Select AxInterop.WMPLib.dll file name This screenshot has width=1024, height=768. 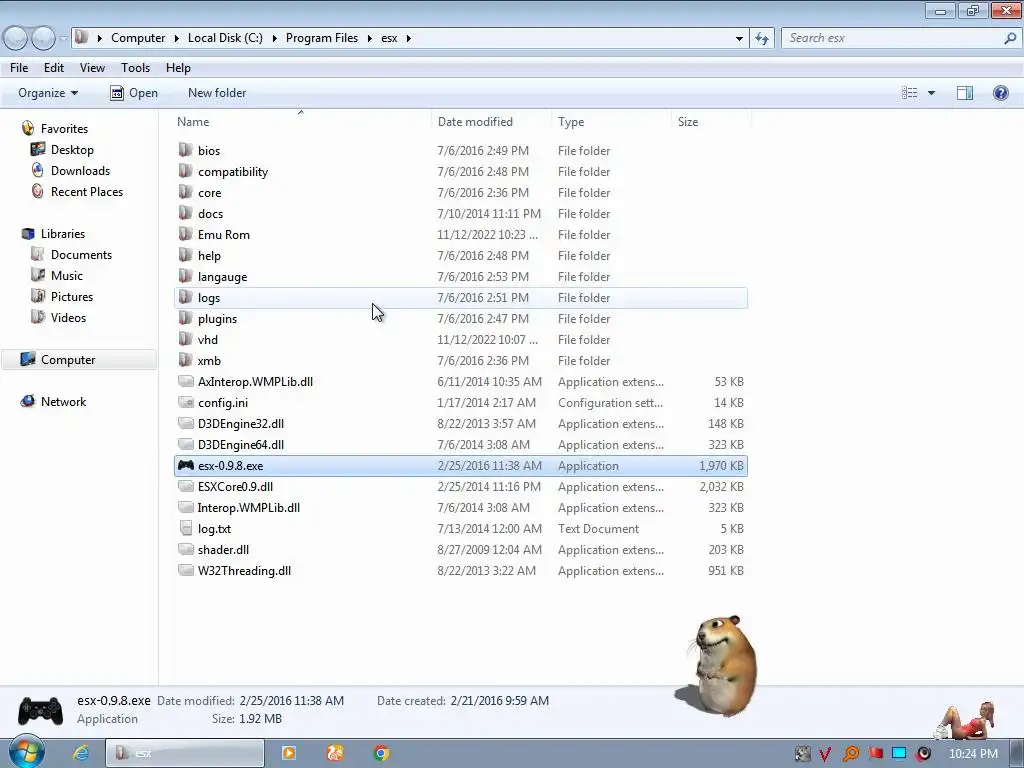pyautogui.click(x=255, y=381)
